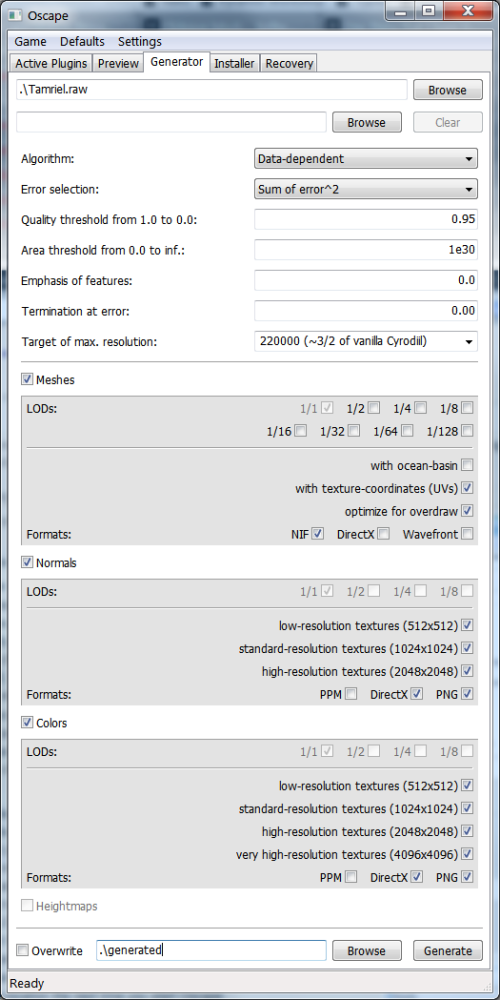Enable Meshes LOD 1/4 checkbox
The width and height of the screenshot is (500, 1000).
click(421, 408)
